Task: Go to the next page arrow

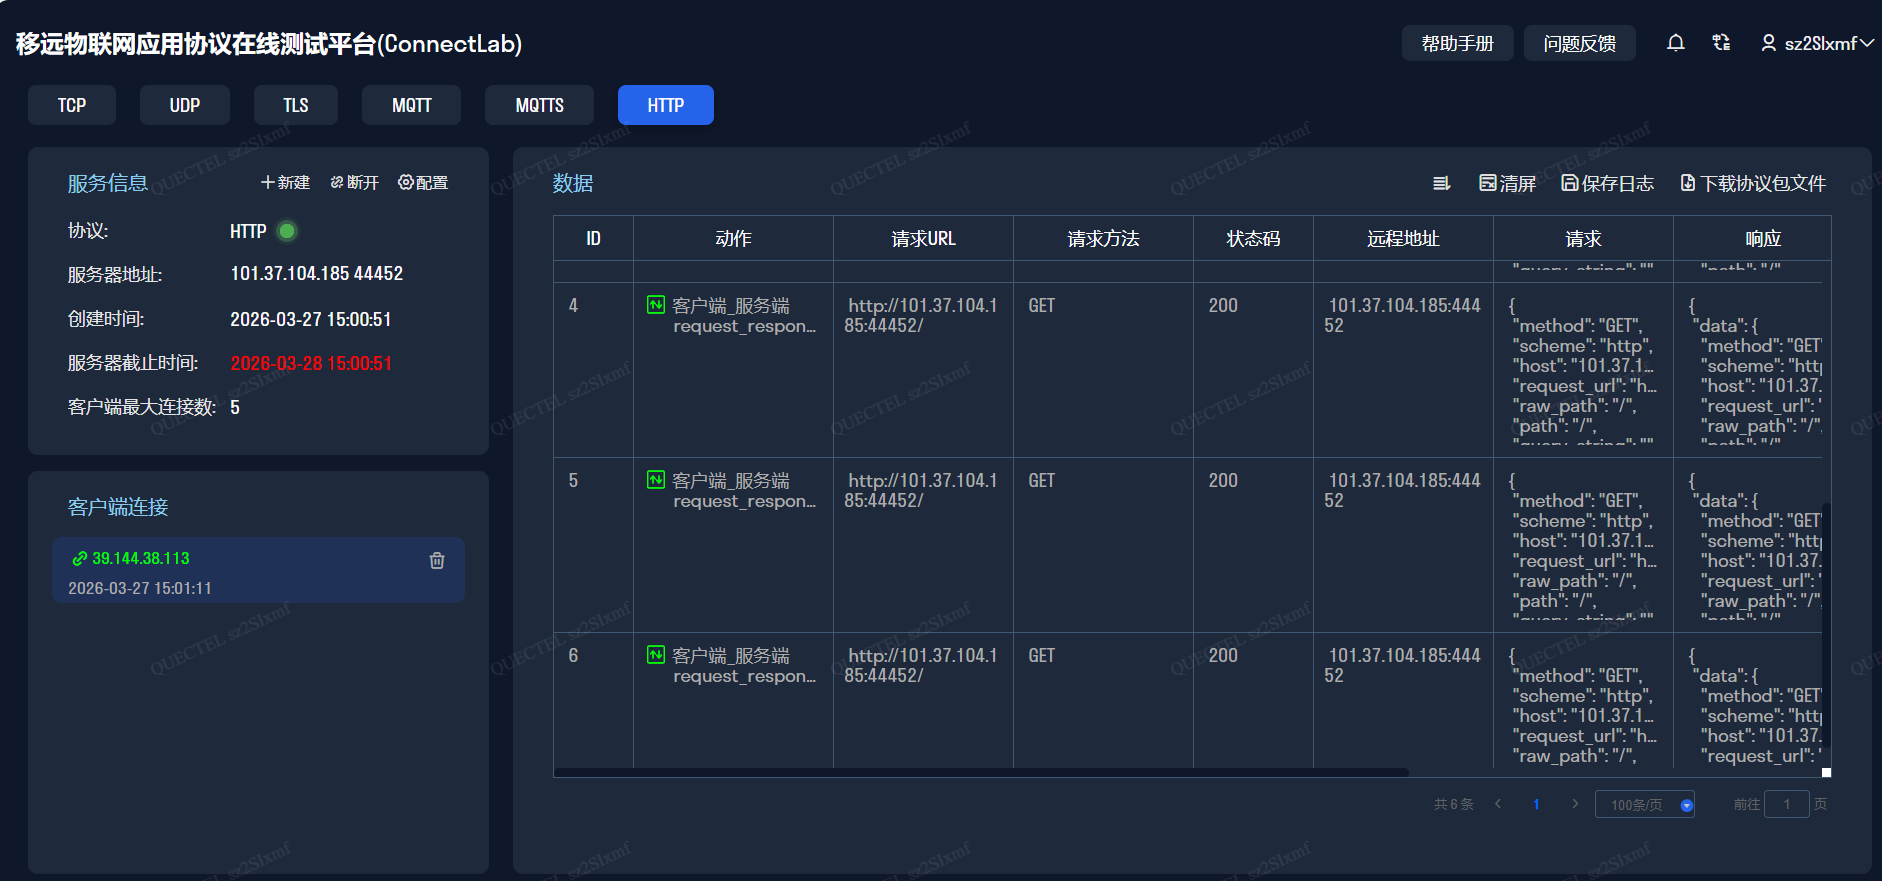Action: click(1575, 804)
